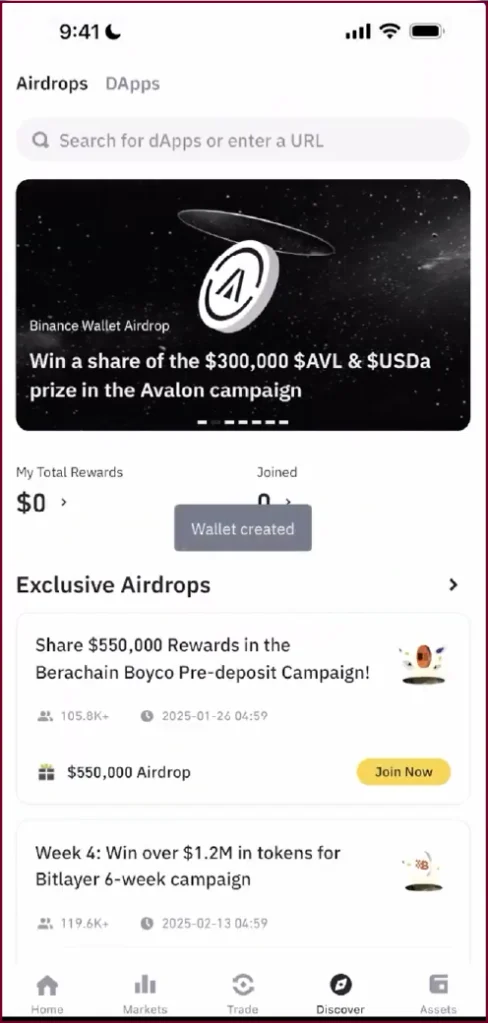
Task: Select the Discover compass icon
Action: (x=341, y=984)
